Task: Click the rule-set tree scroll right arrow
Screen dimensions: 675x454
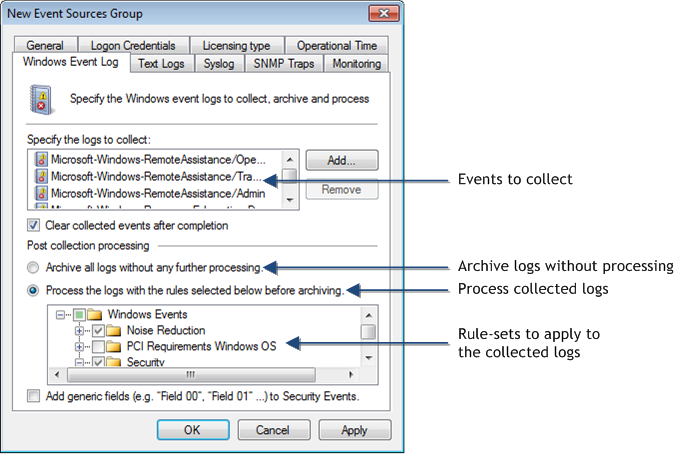Action: tap(351, 375)
